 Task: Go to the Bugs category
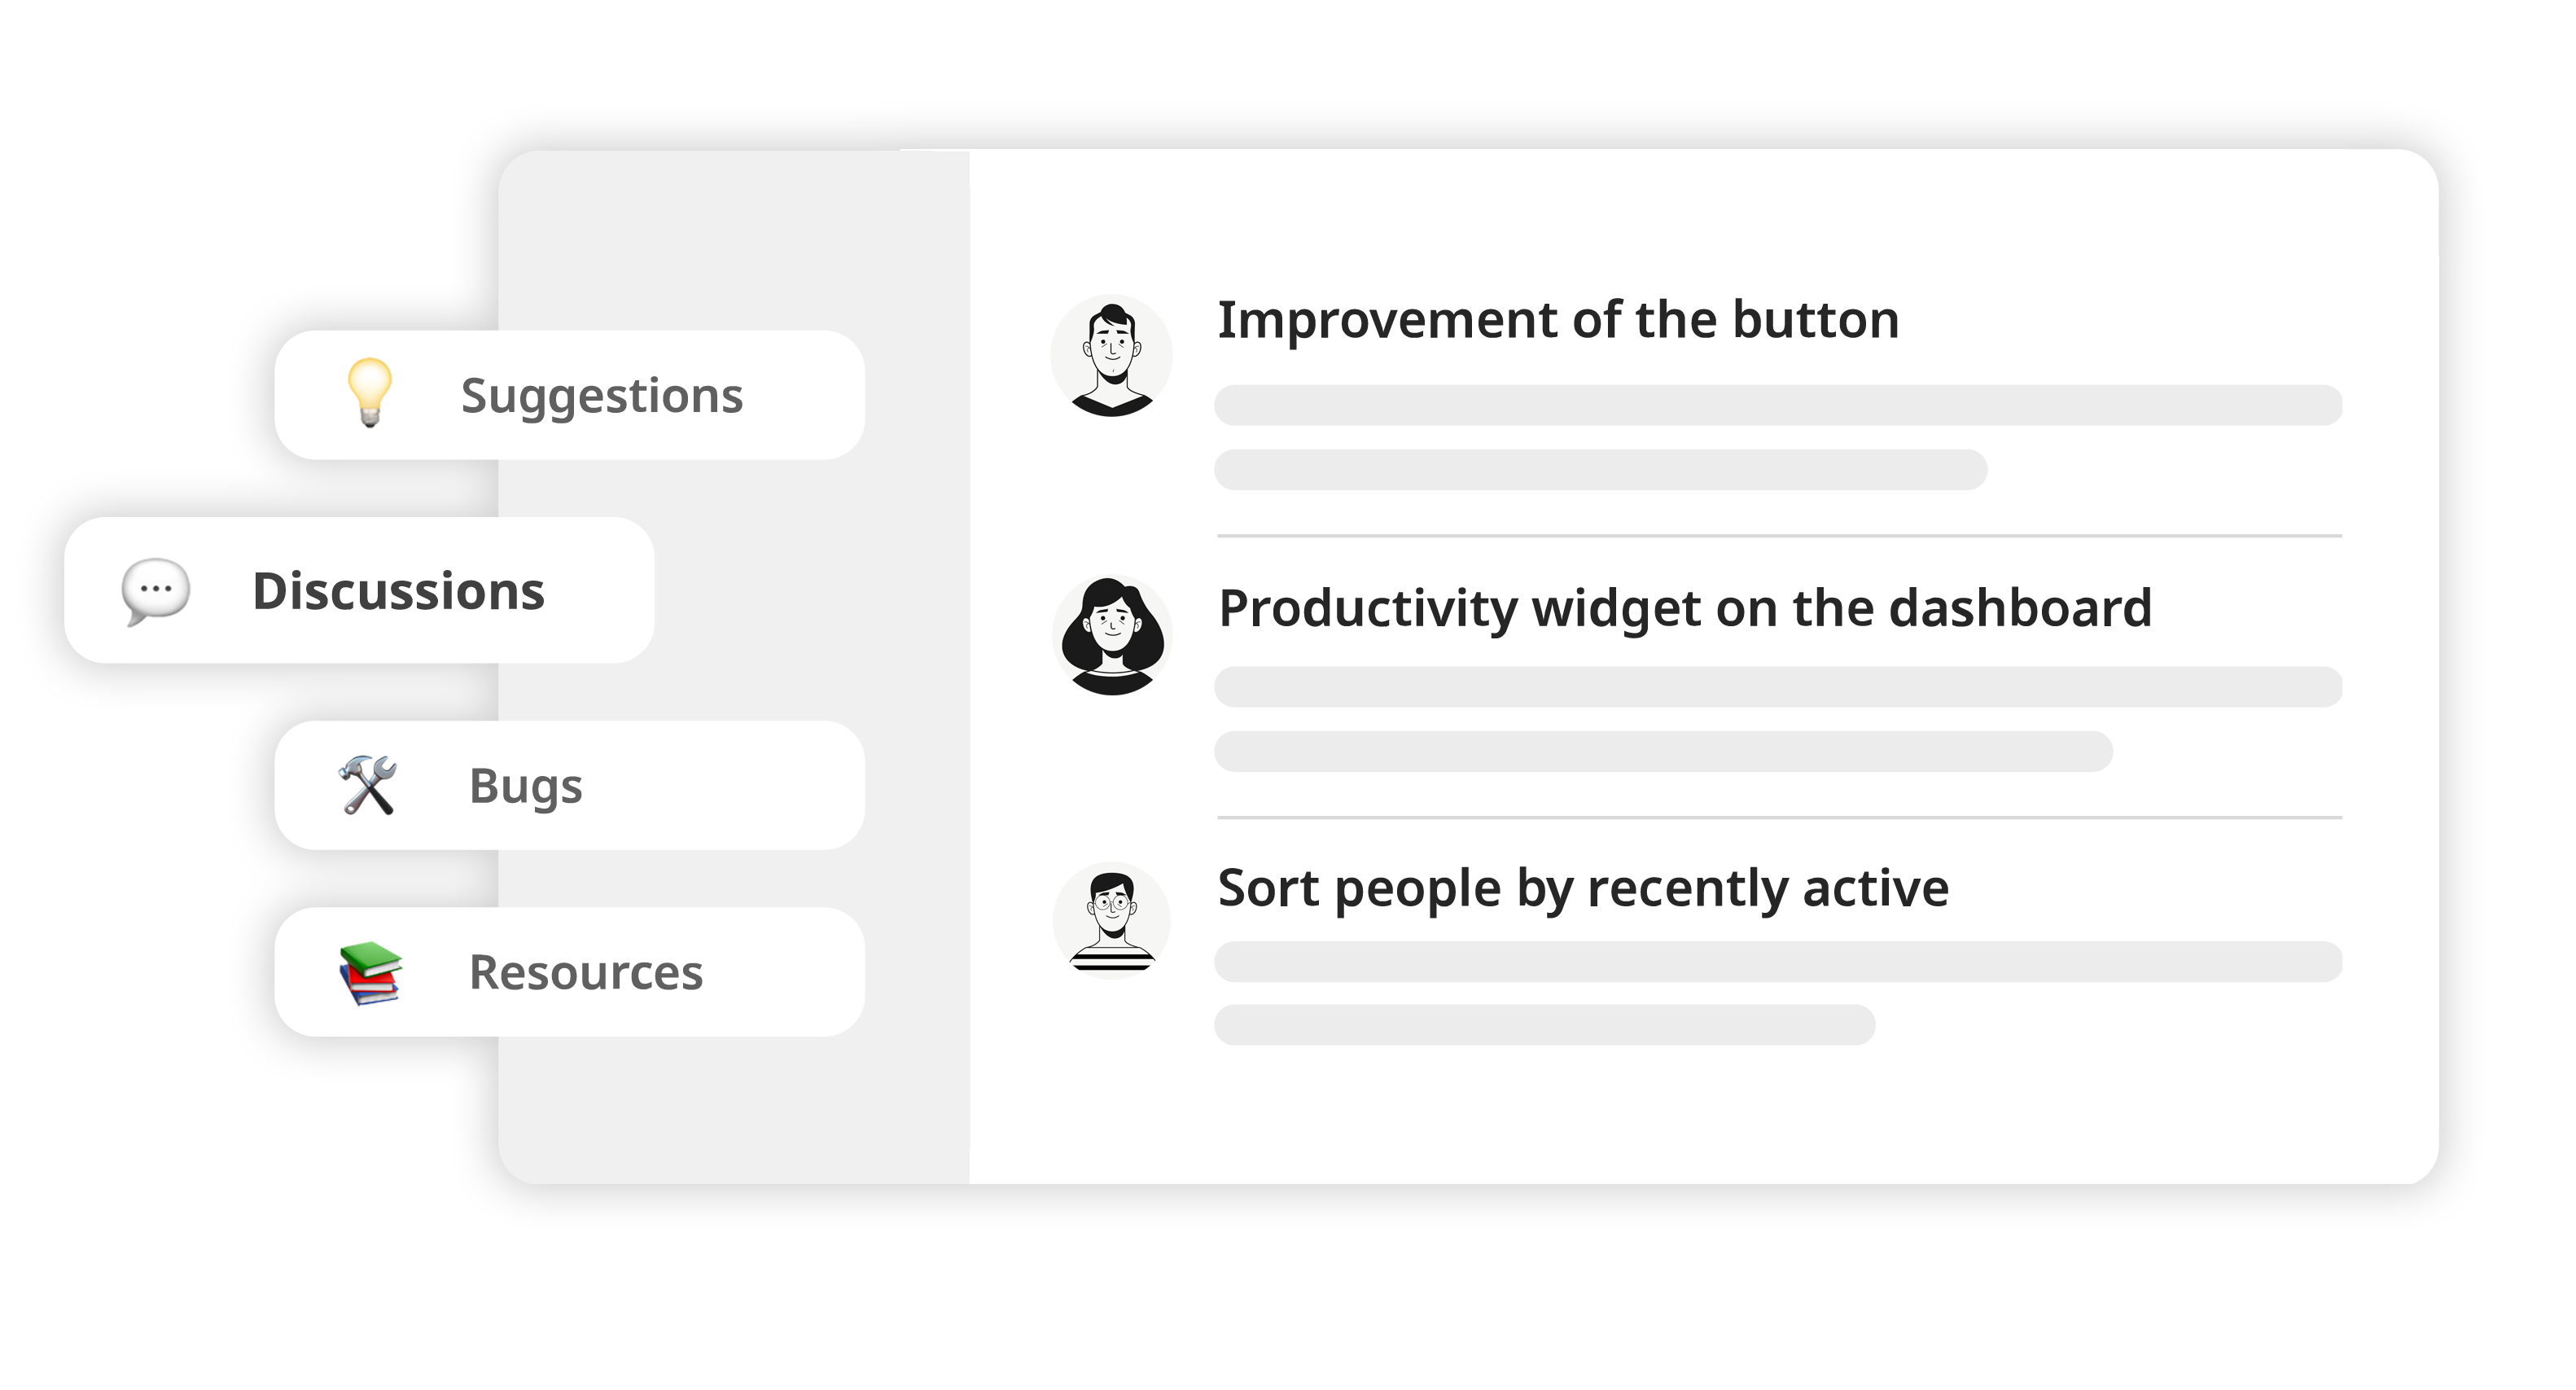click(x=525, y=786)
